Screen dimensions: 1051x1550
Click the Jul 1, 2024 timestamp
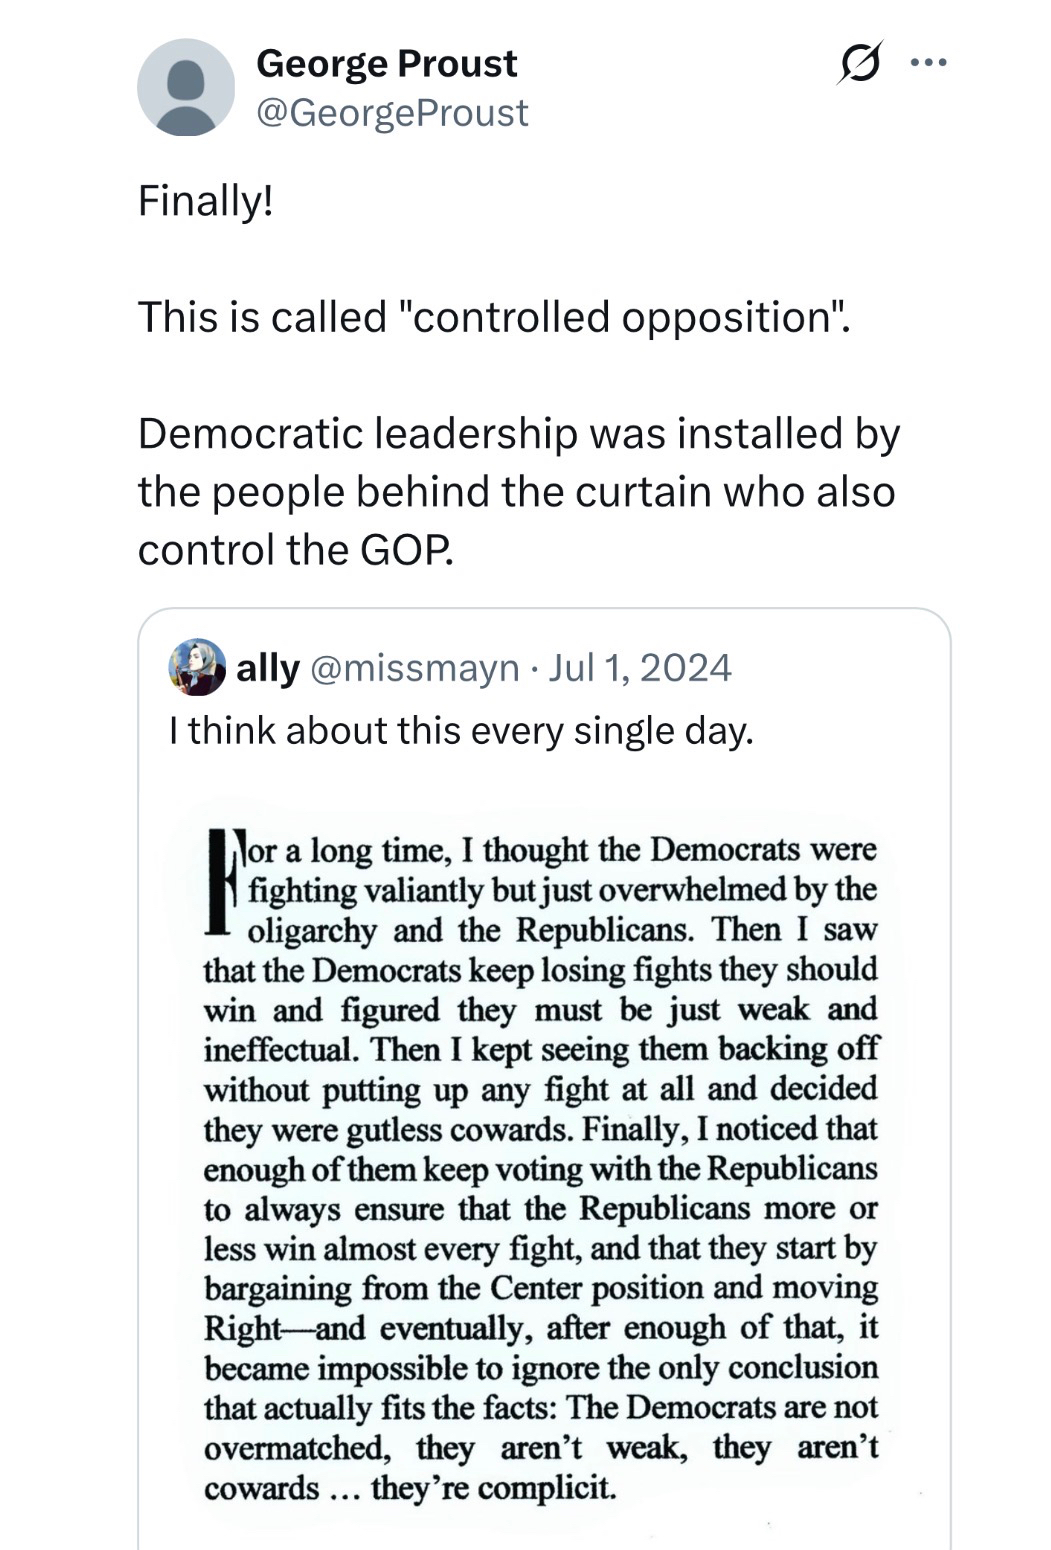coord(640,668)
